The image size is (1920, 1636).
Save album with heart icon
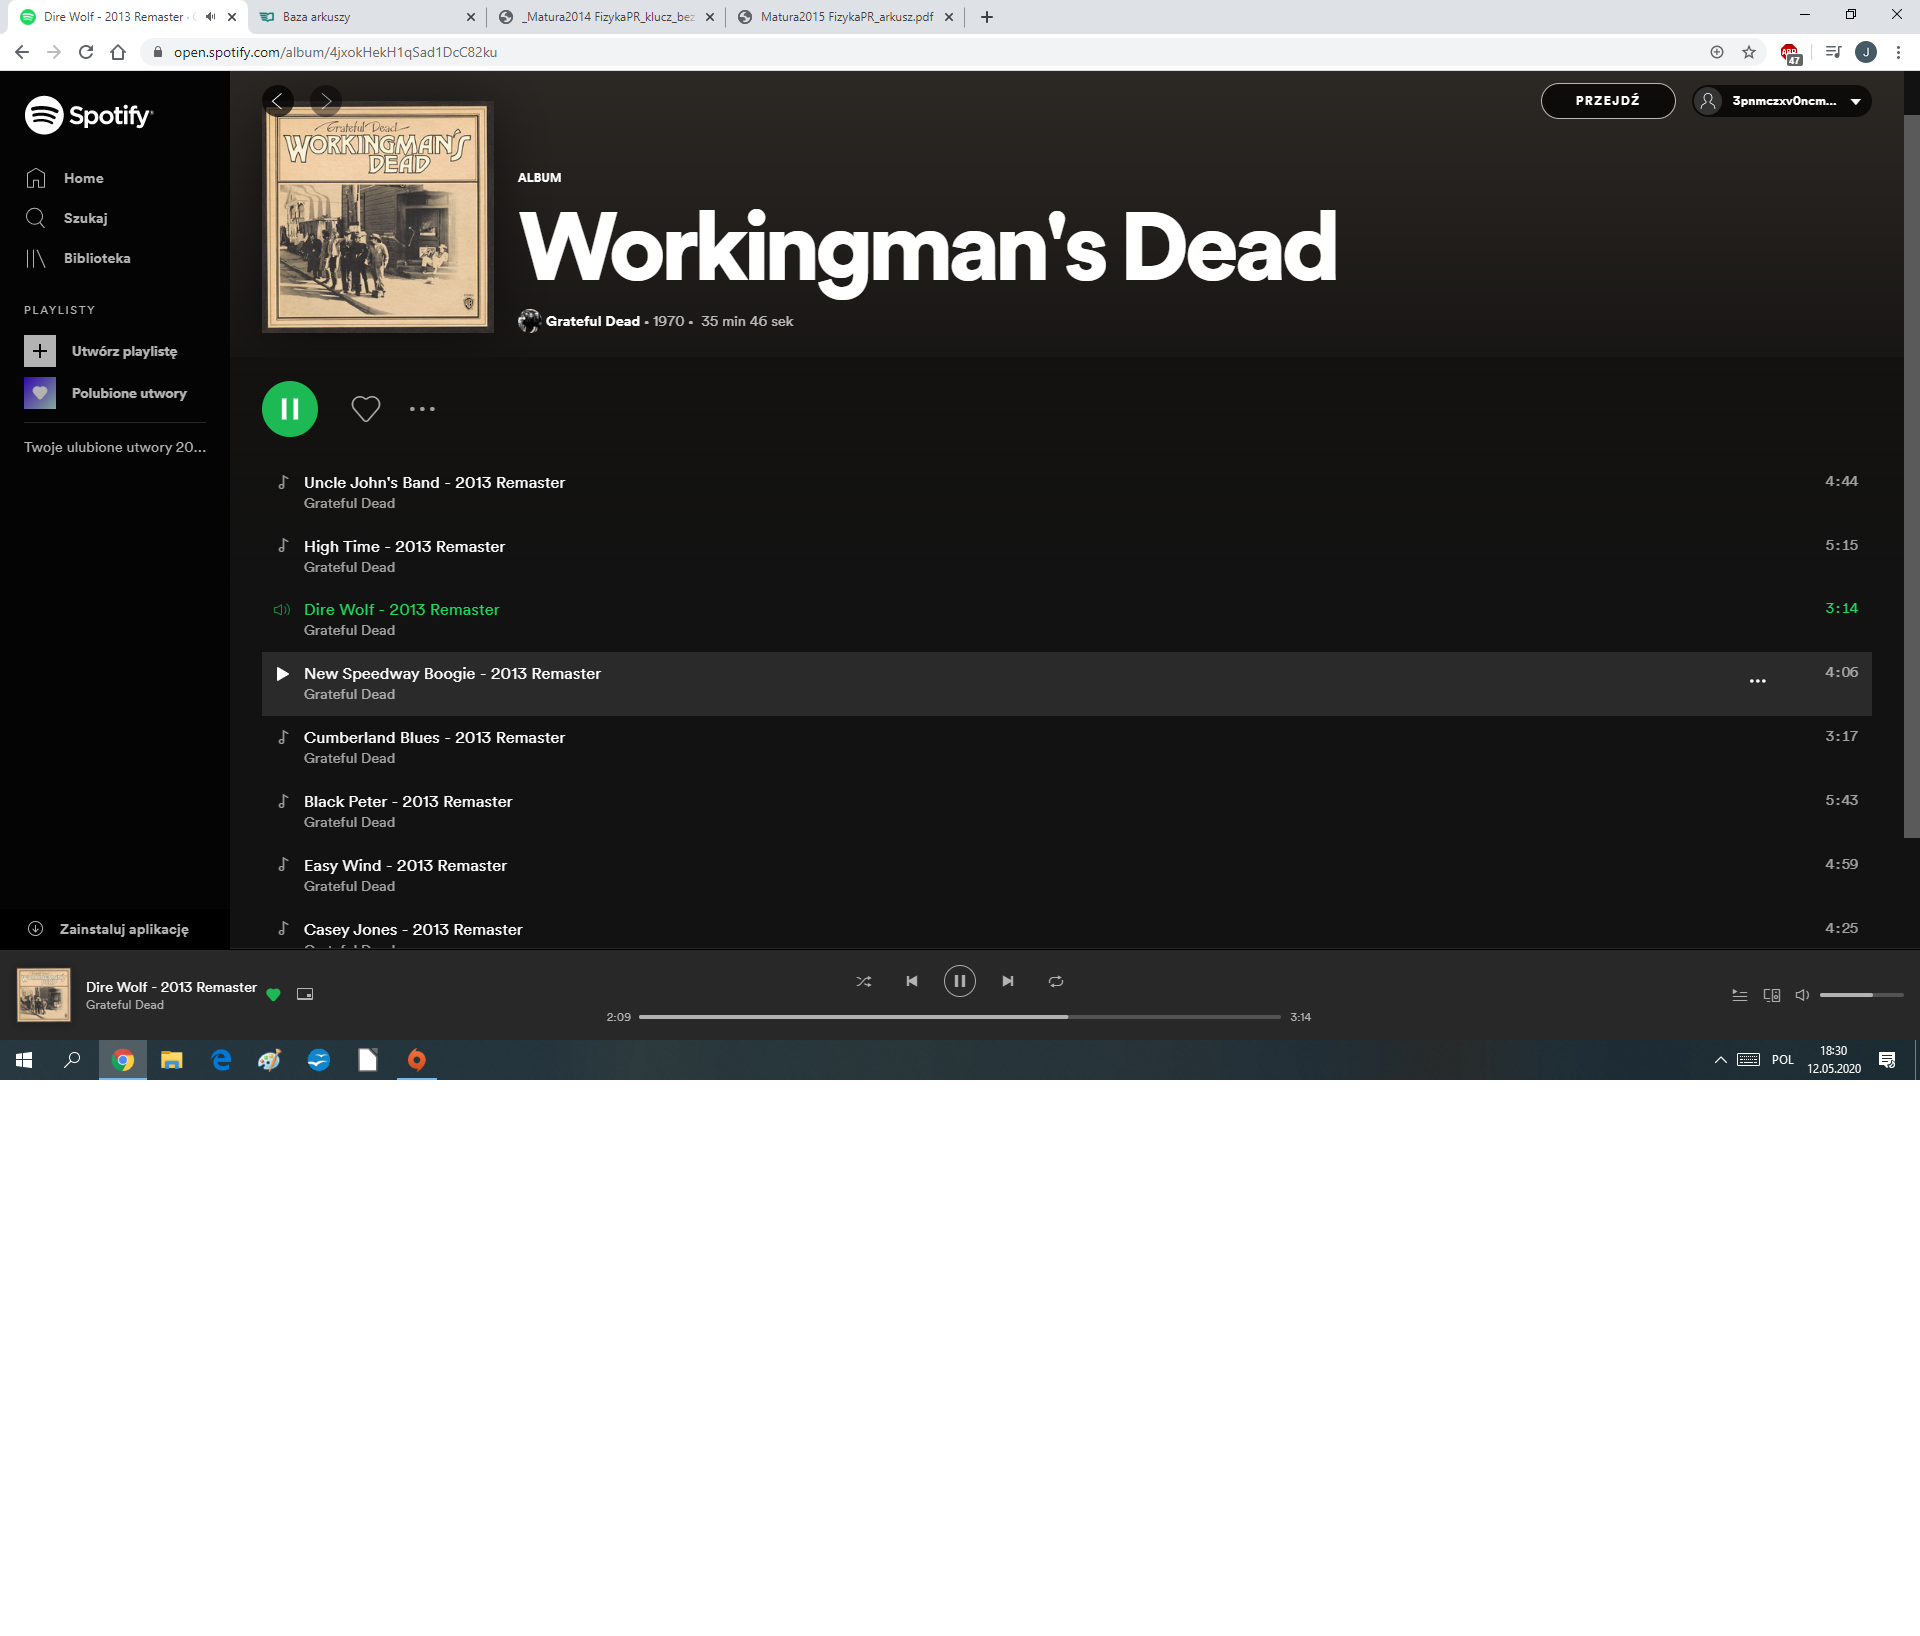[x=366, y=409]
